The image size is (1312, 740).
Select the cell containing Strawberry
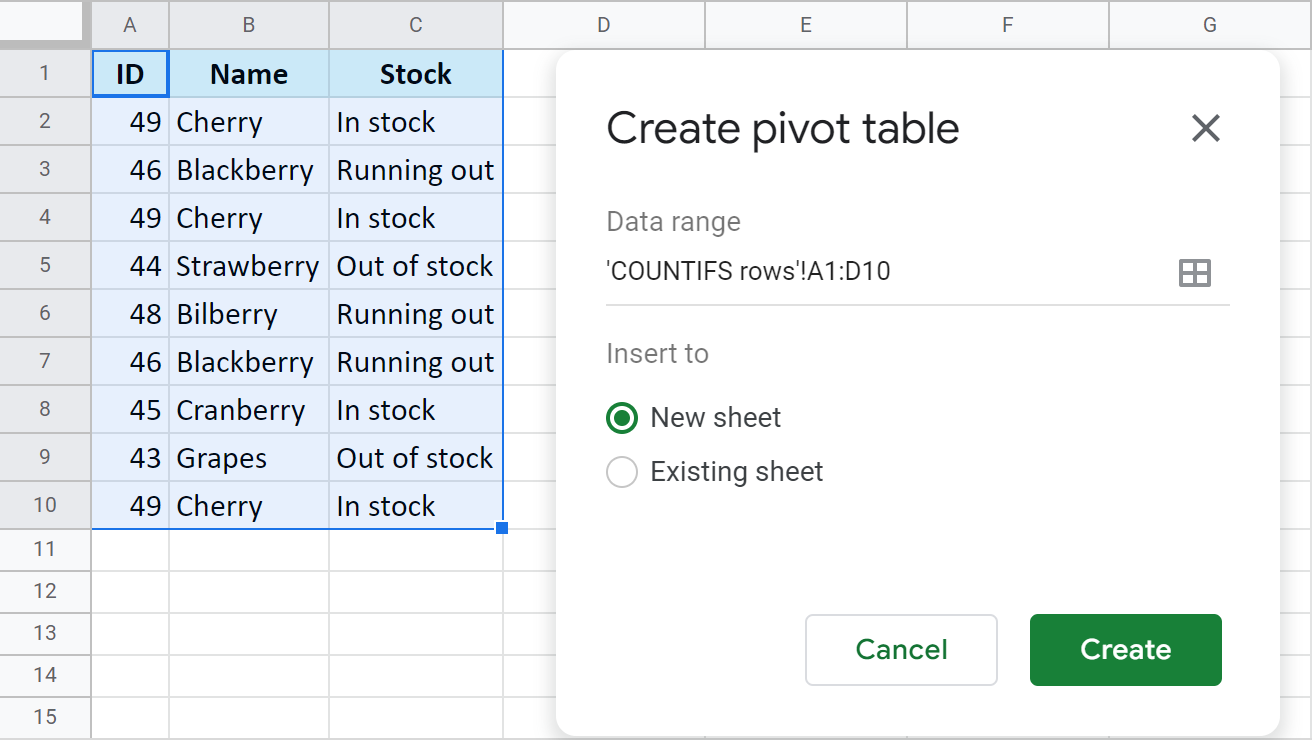click(x=248, y=265)
